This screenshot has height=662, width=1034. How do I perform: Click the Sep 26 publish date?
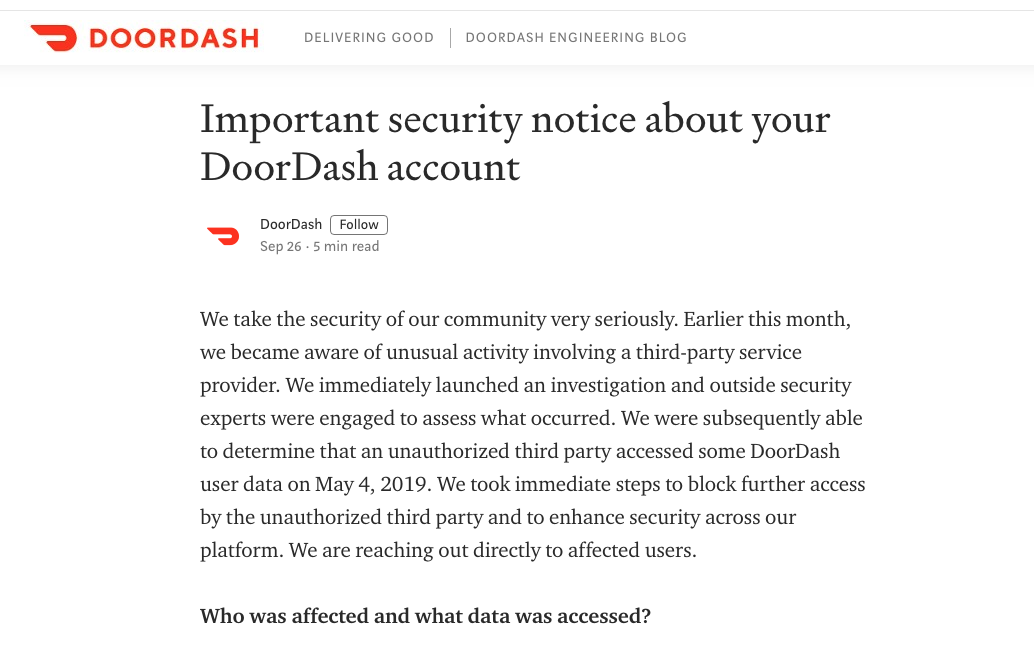(x=280, y=246)
